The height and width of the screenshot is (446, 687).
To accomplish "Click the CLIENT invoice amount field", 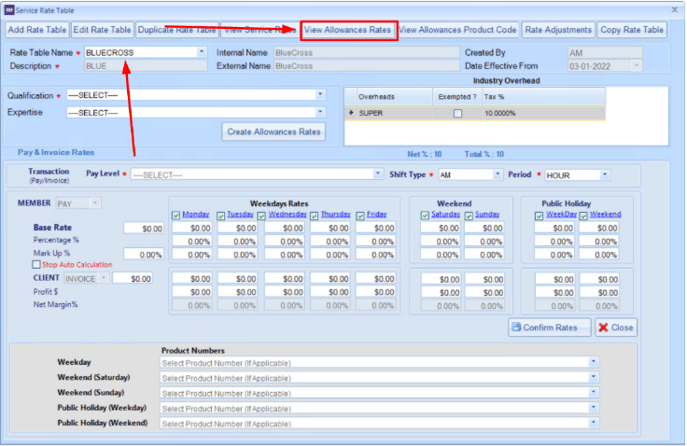I will (133, 279).
